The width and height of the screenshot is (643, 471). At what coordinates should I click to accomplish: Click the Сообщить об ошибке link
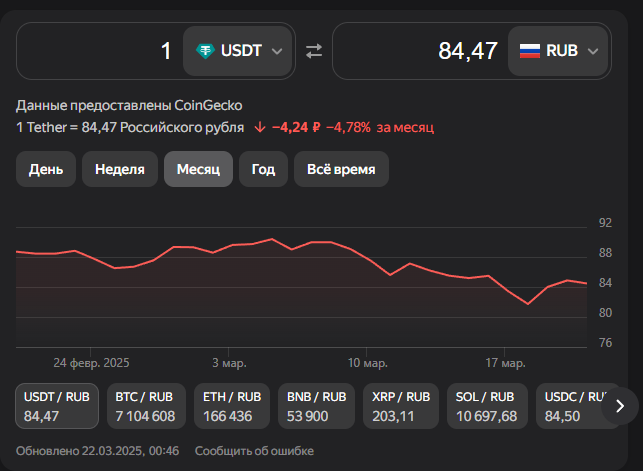[254, 451]
